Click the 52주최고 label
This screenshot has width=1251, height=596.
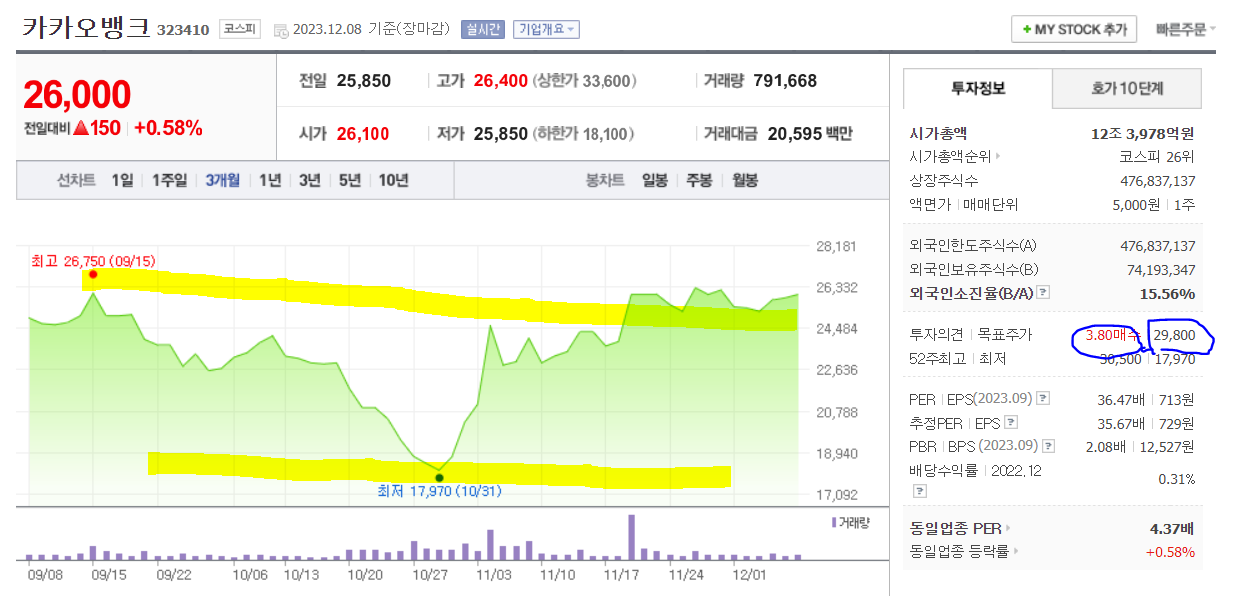[x=938, y=359]
